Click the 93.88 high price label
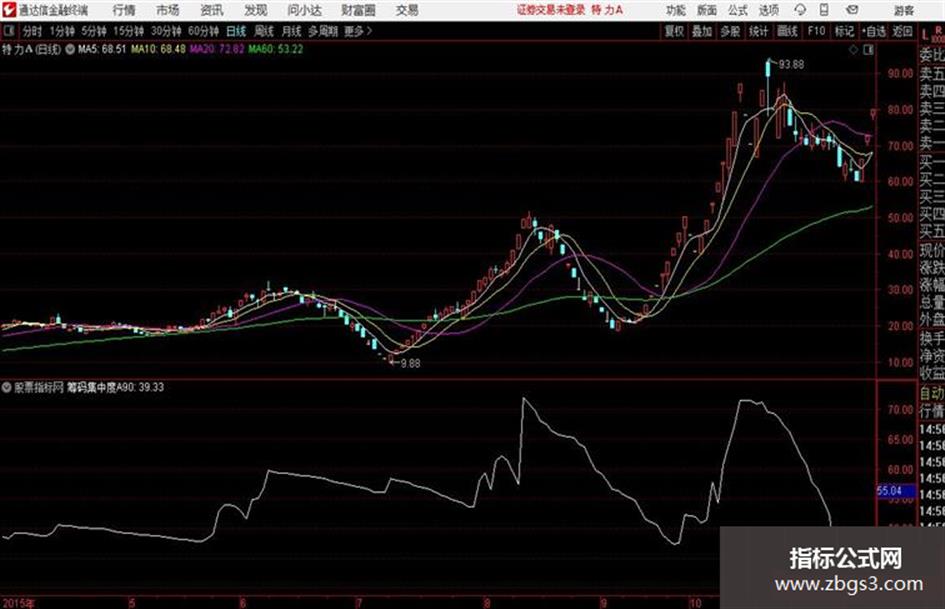This screenshot has height=609, width=945. tap(791, 64)
